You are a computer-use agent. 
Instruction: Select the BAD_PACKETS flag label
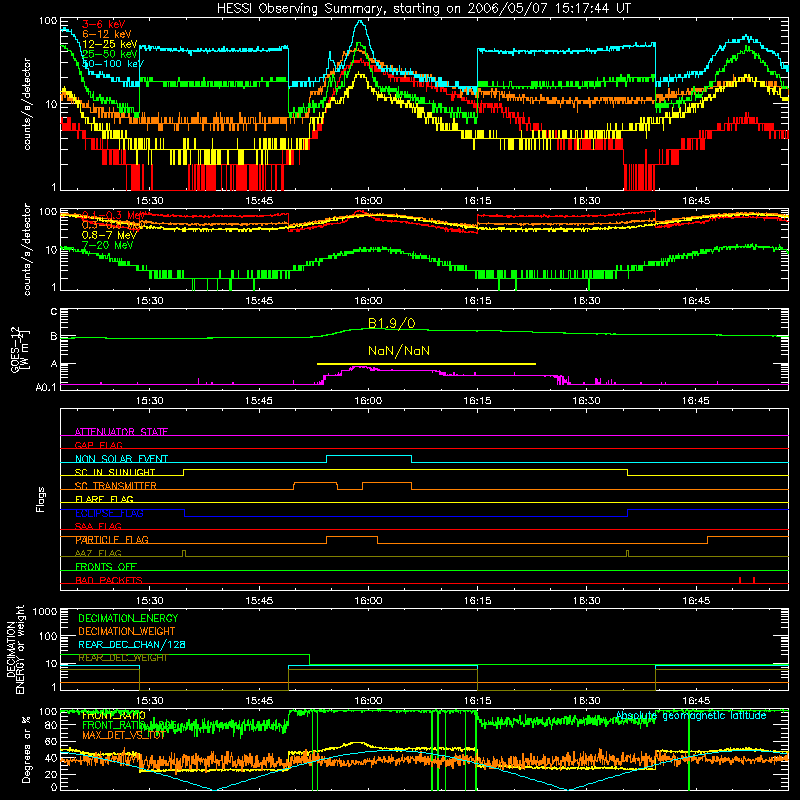coord(108,580)
